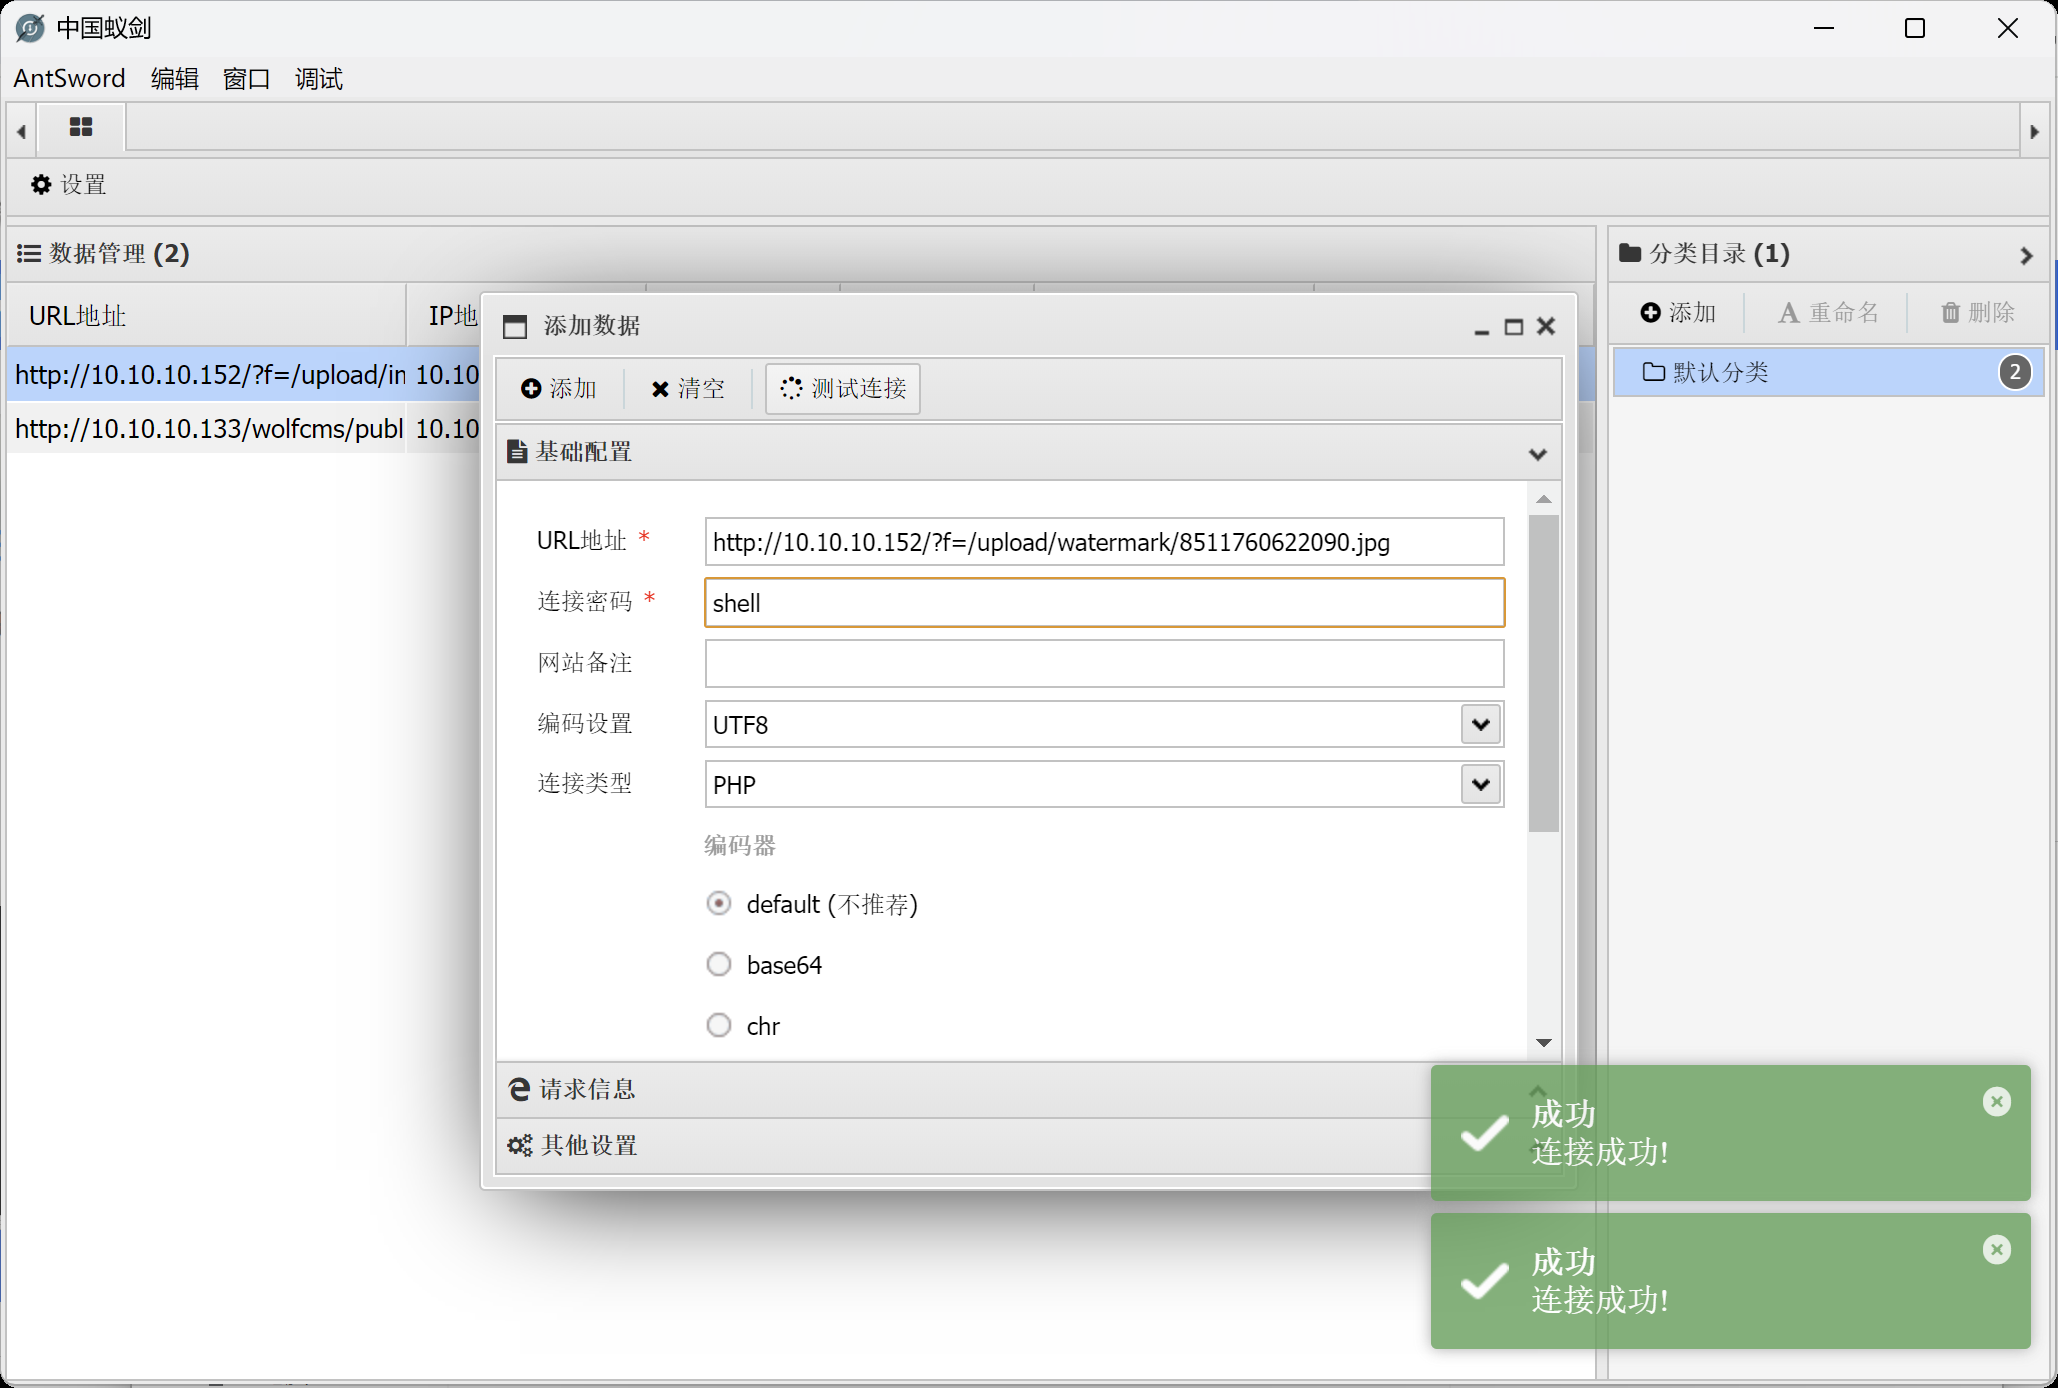Click the dialog scrollbar down arrow
This screenshot has height=1388, width=2058.
pyautogui.click(x=1544, y=1042)
